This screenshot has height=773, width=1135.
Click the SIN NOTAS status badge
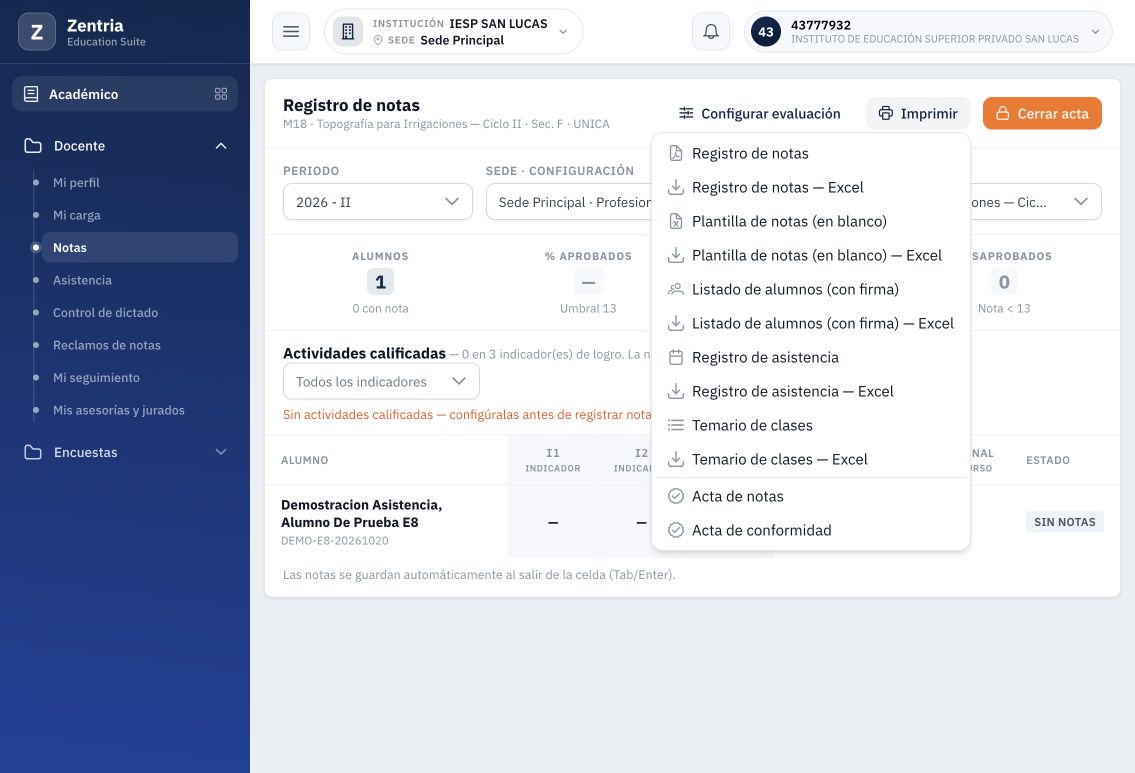pos(1065,522)
